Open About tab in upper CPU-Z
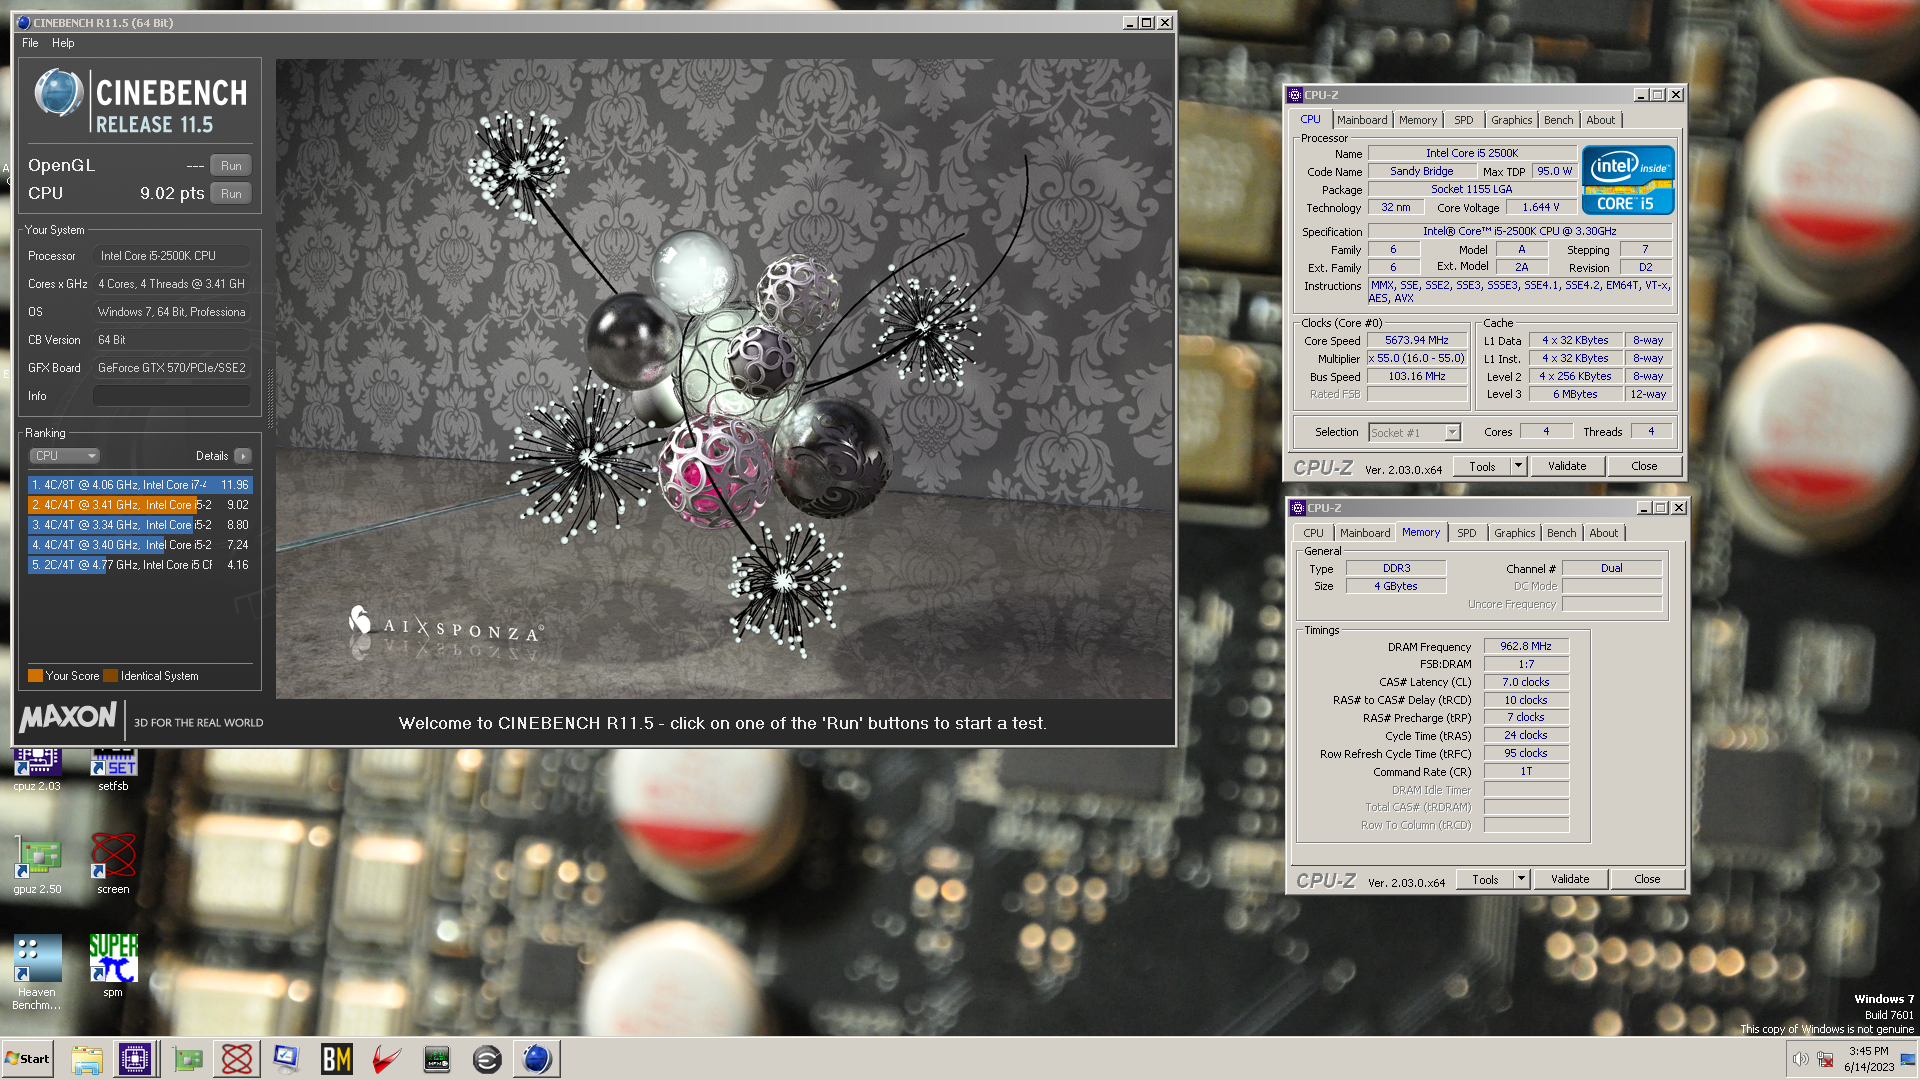Image resolution: width=1920 pixels, height=1080 pixels. 1601,120
